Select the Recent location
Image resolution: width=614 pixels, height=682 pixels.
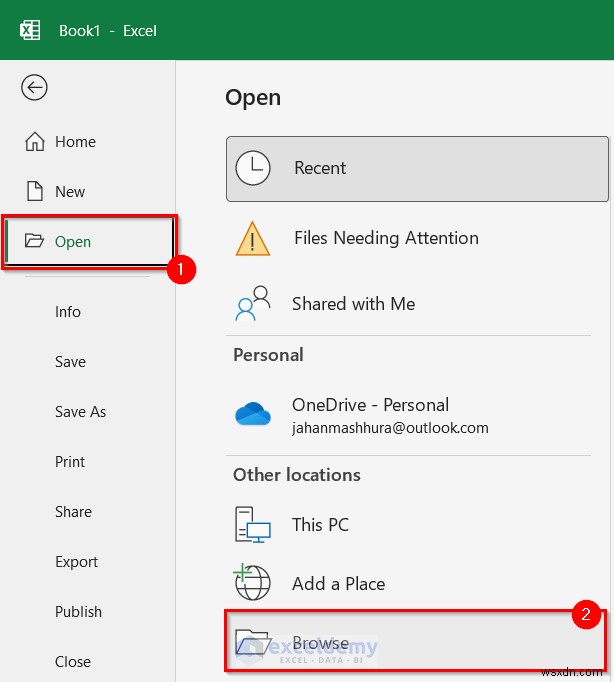click(x=417, y=169)
